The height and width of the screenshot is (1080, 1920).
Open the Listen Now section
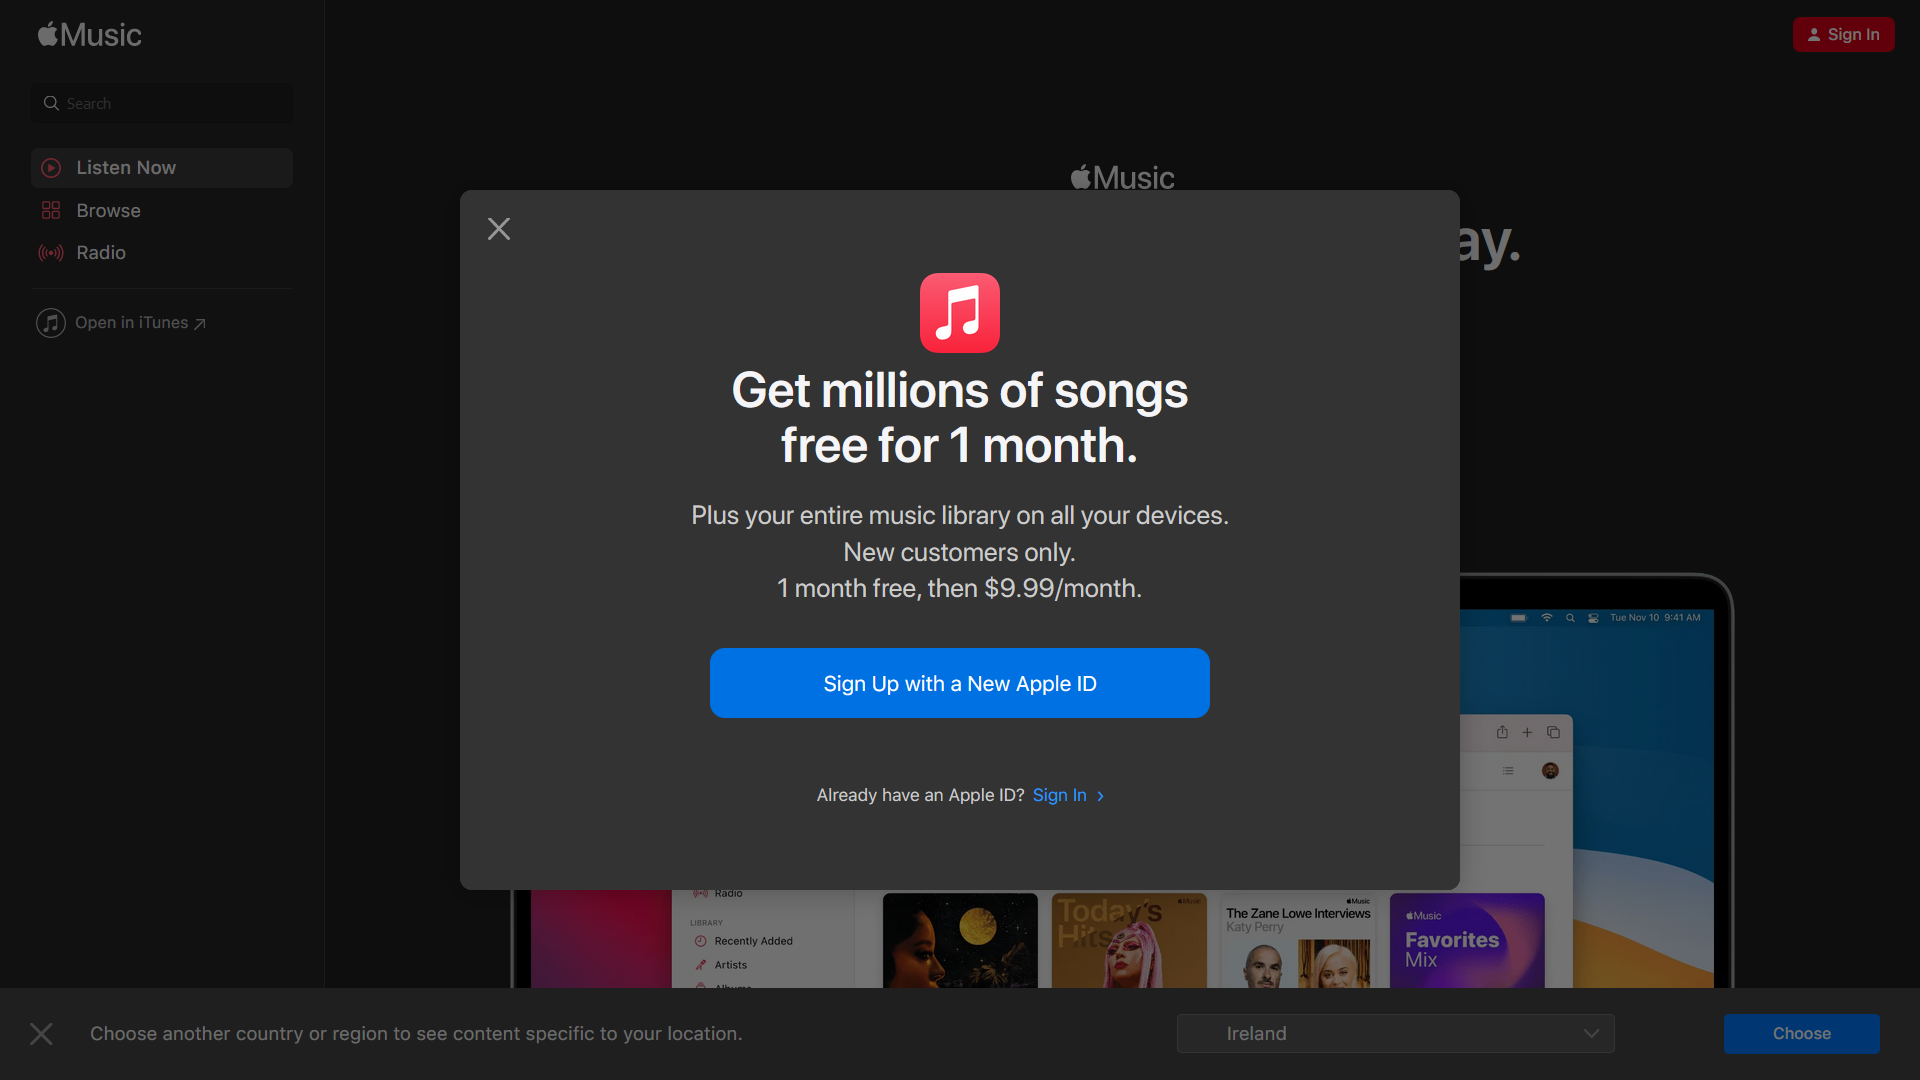click(162, 168)
